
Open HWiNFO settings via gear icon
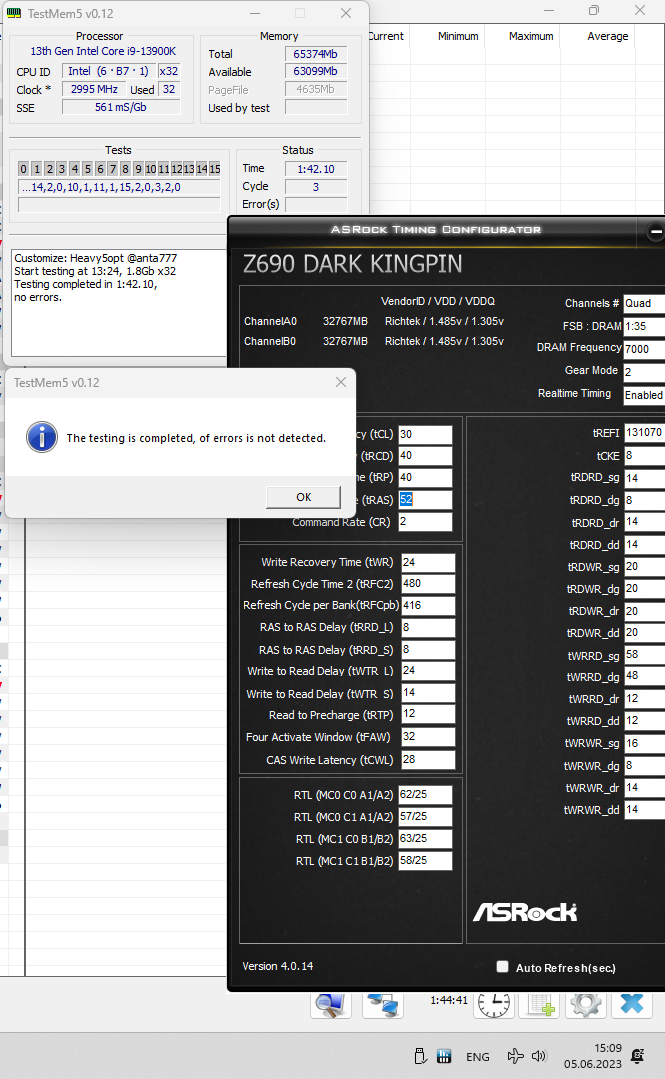586,1005
